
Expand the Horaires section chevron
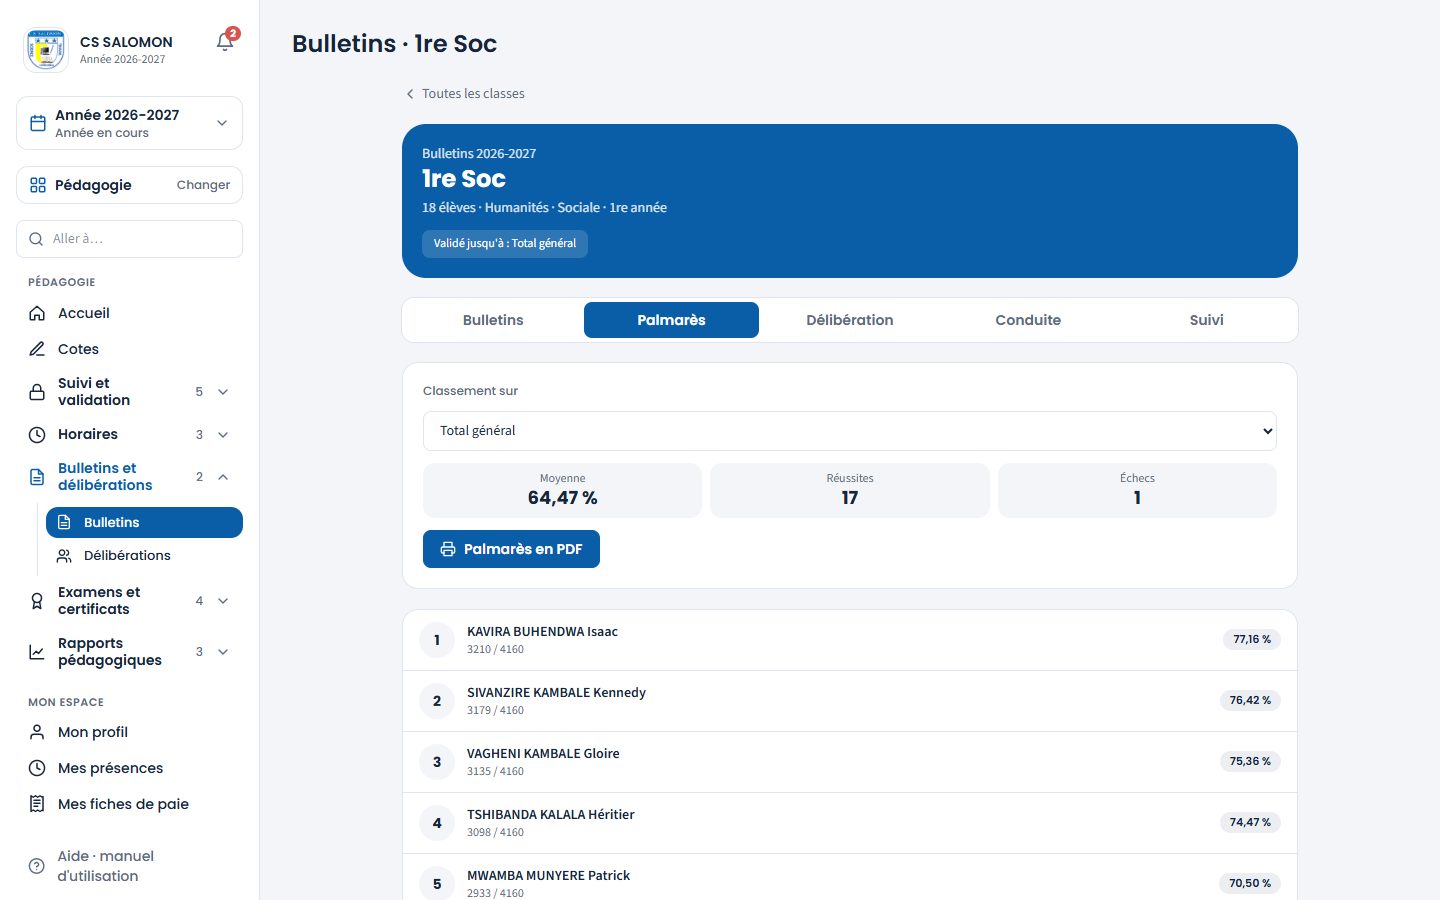[x=223, y=435]
